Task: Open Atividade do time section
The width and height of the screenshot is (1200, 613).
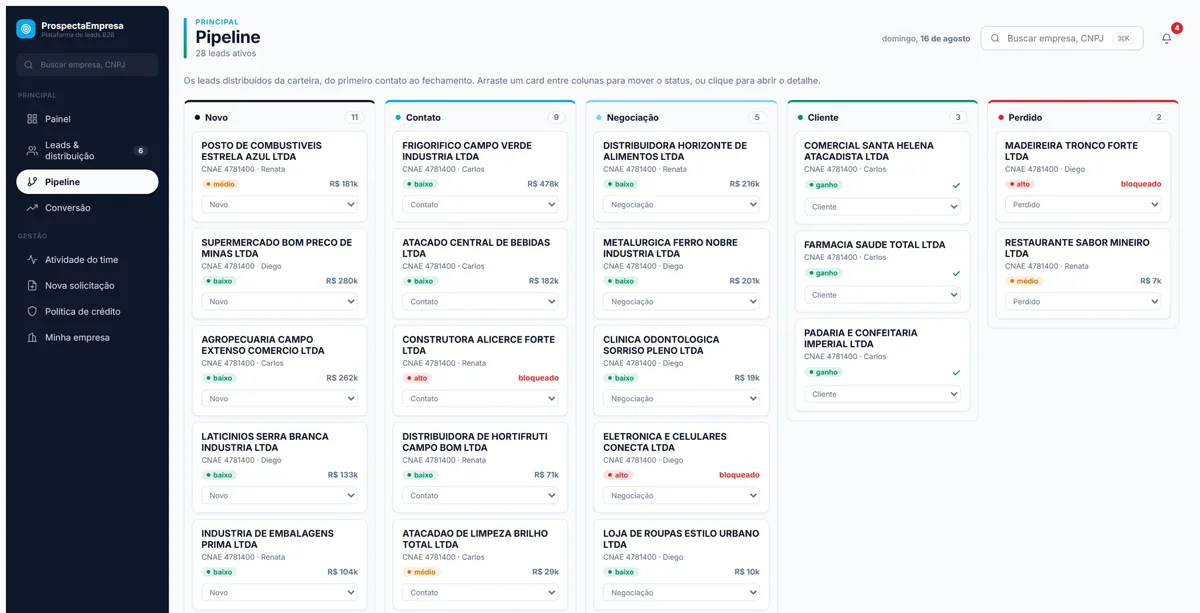Action: click(87, 260)
